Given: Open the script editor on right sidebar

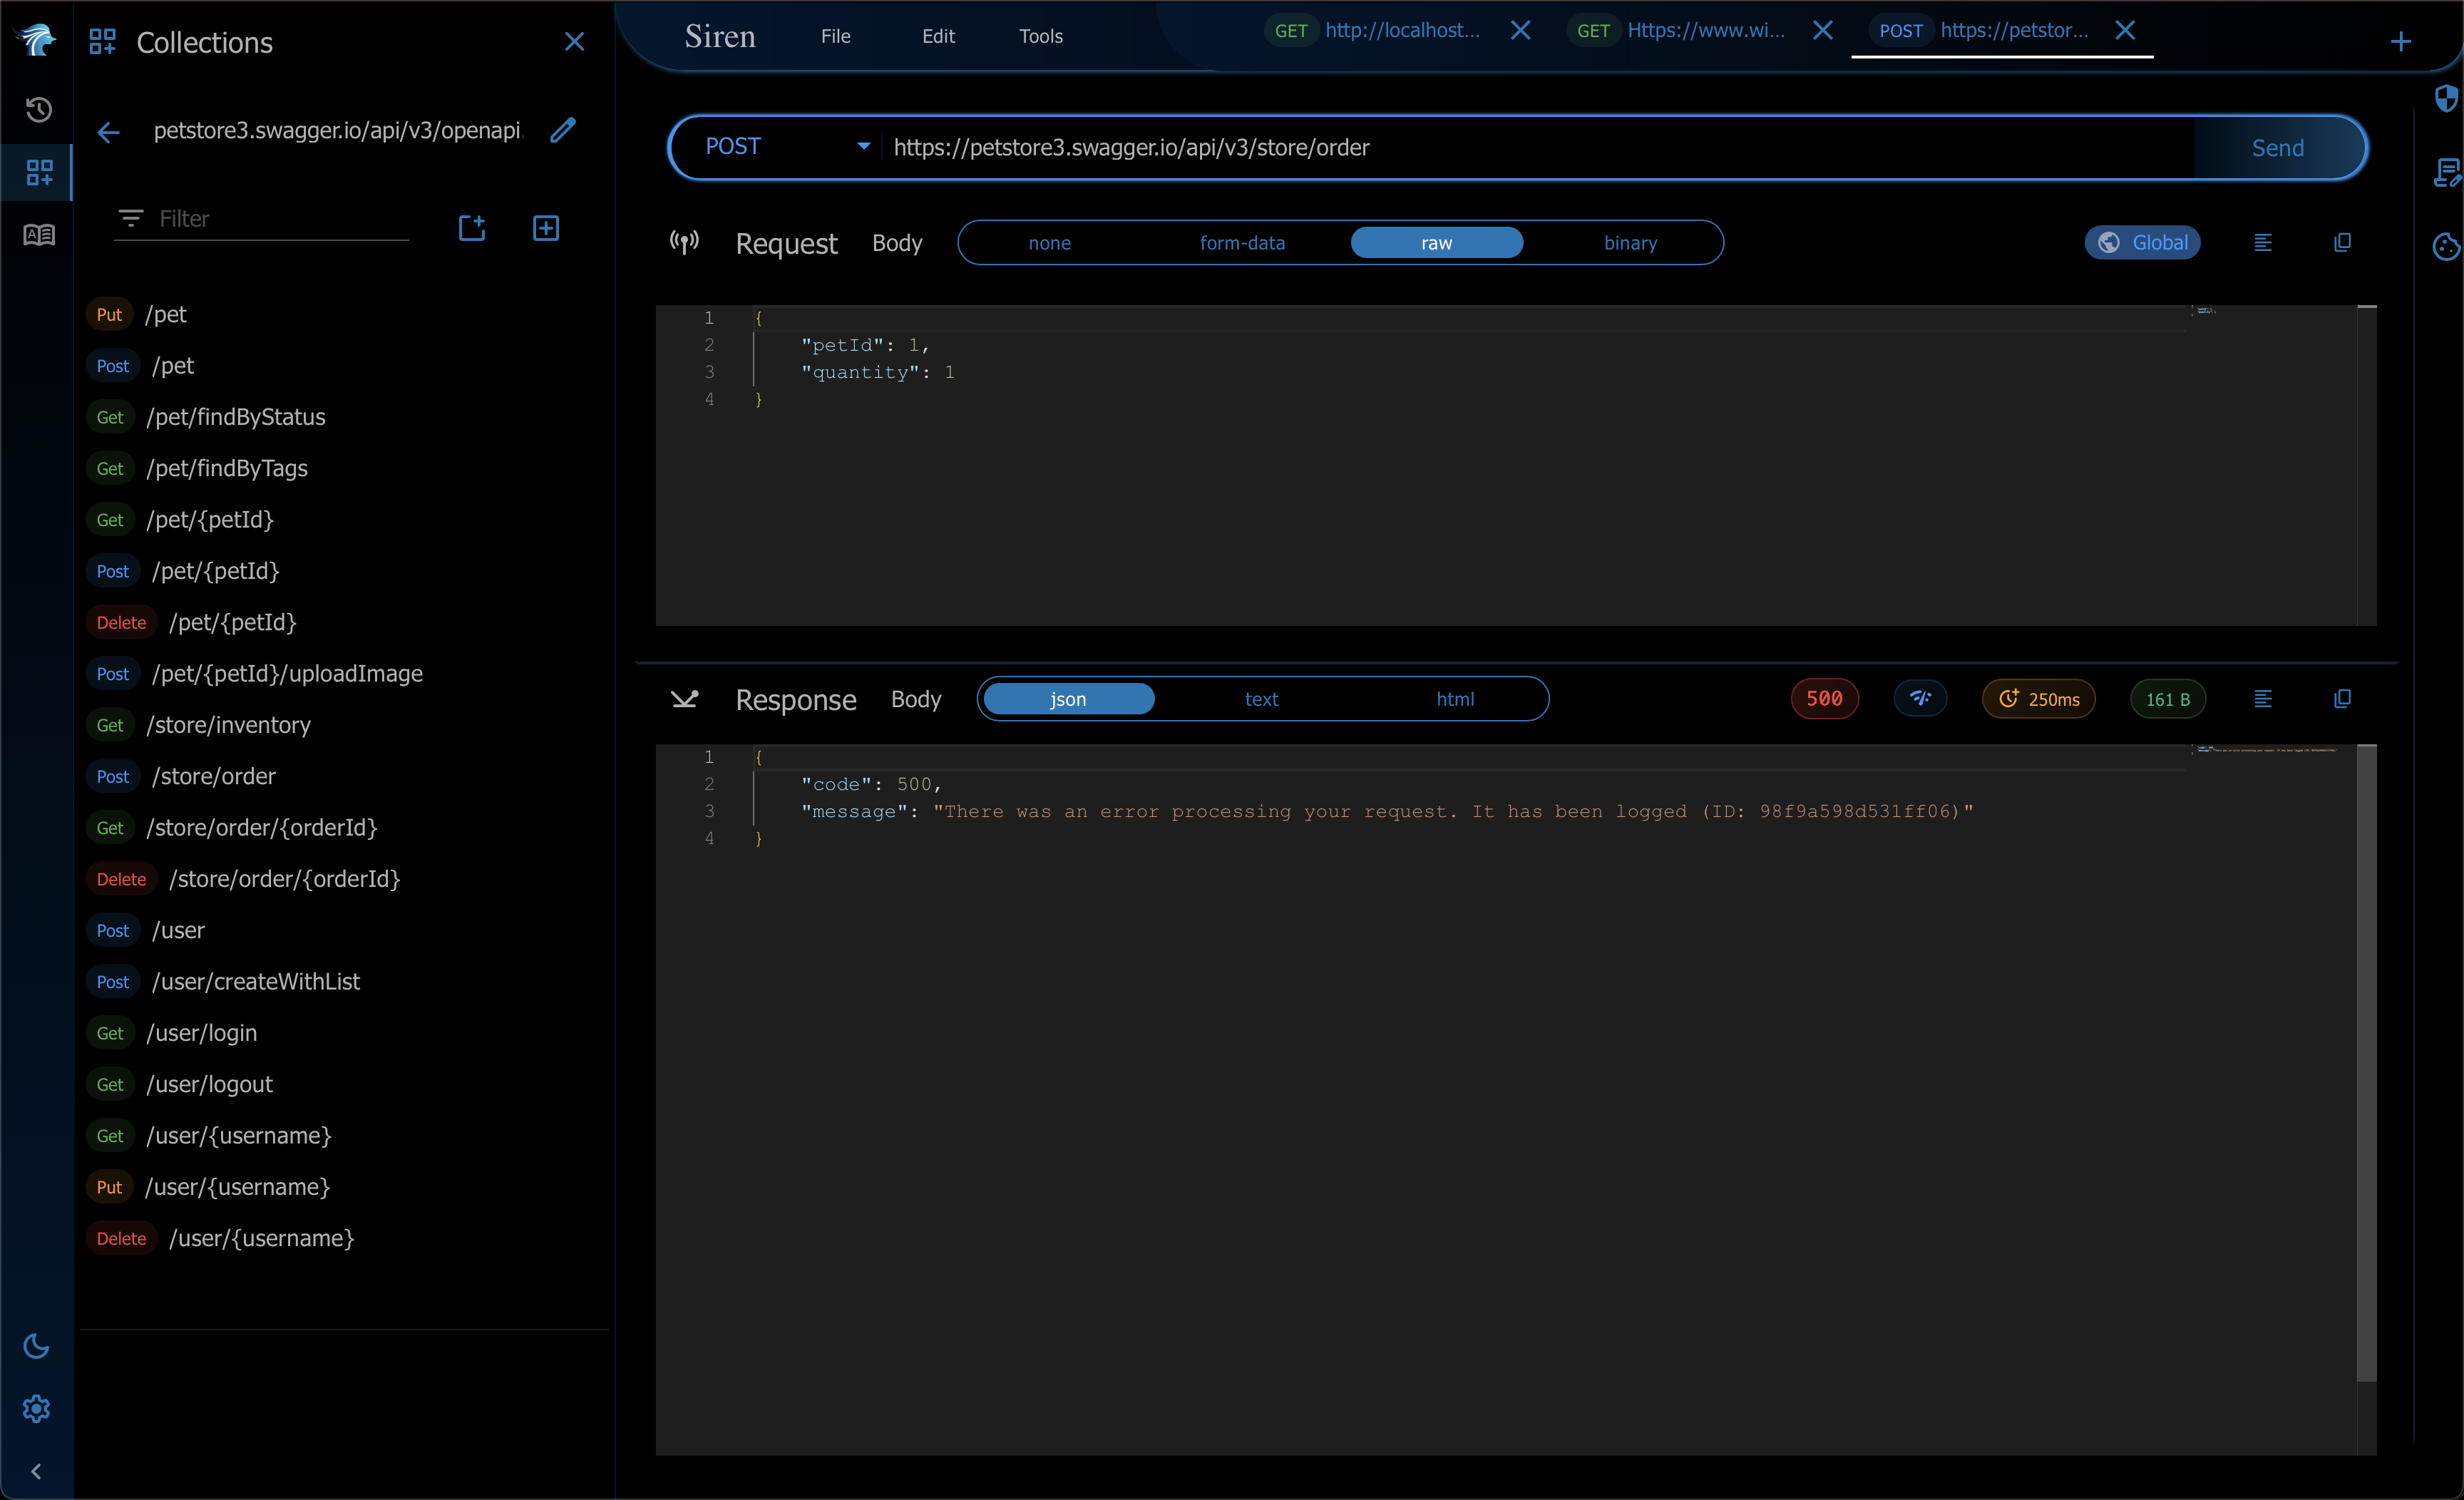Looking at the screenshot, I should click(2446, 173).
